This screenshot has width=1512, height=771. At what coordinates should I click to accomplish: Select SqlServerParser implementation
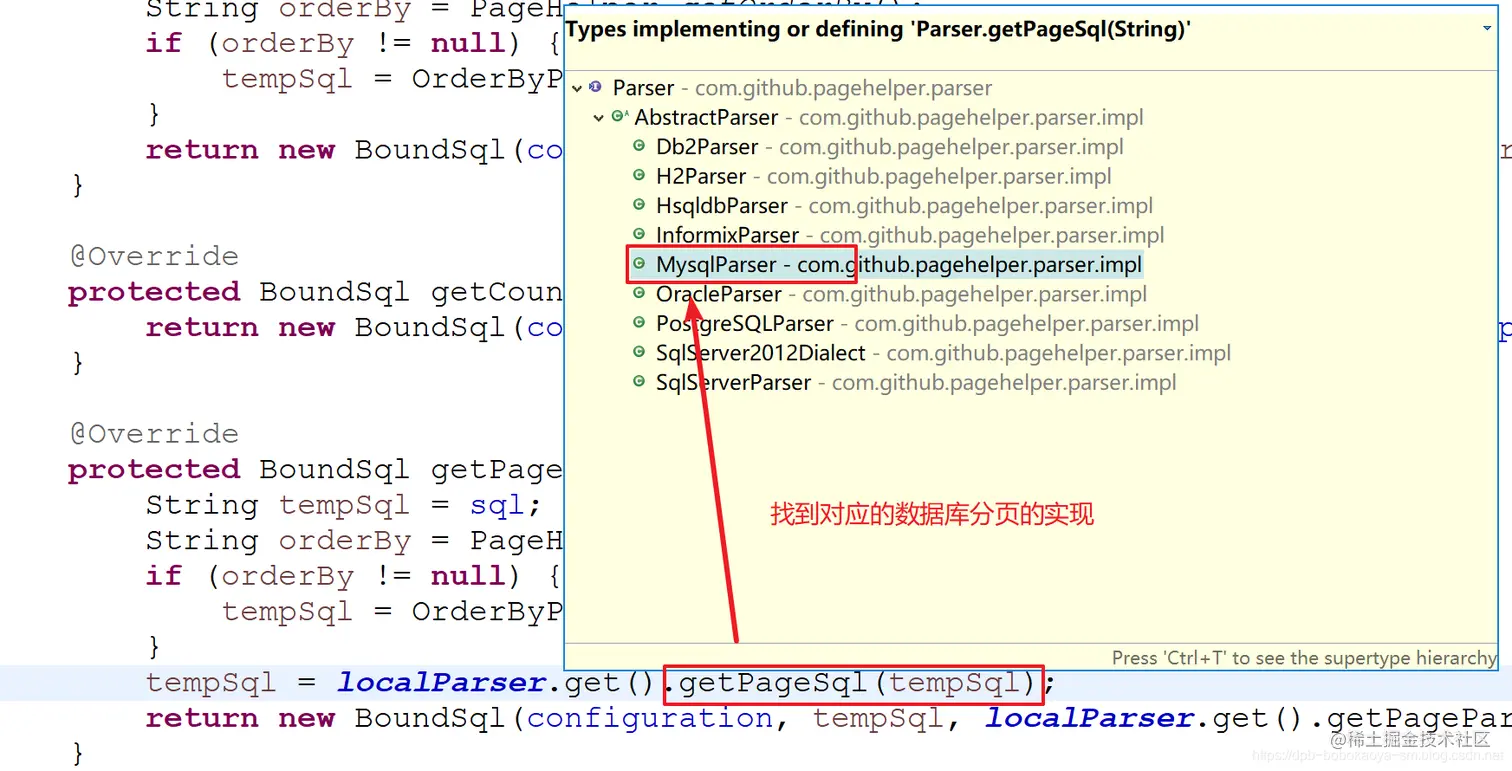[x=916, y=383]
